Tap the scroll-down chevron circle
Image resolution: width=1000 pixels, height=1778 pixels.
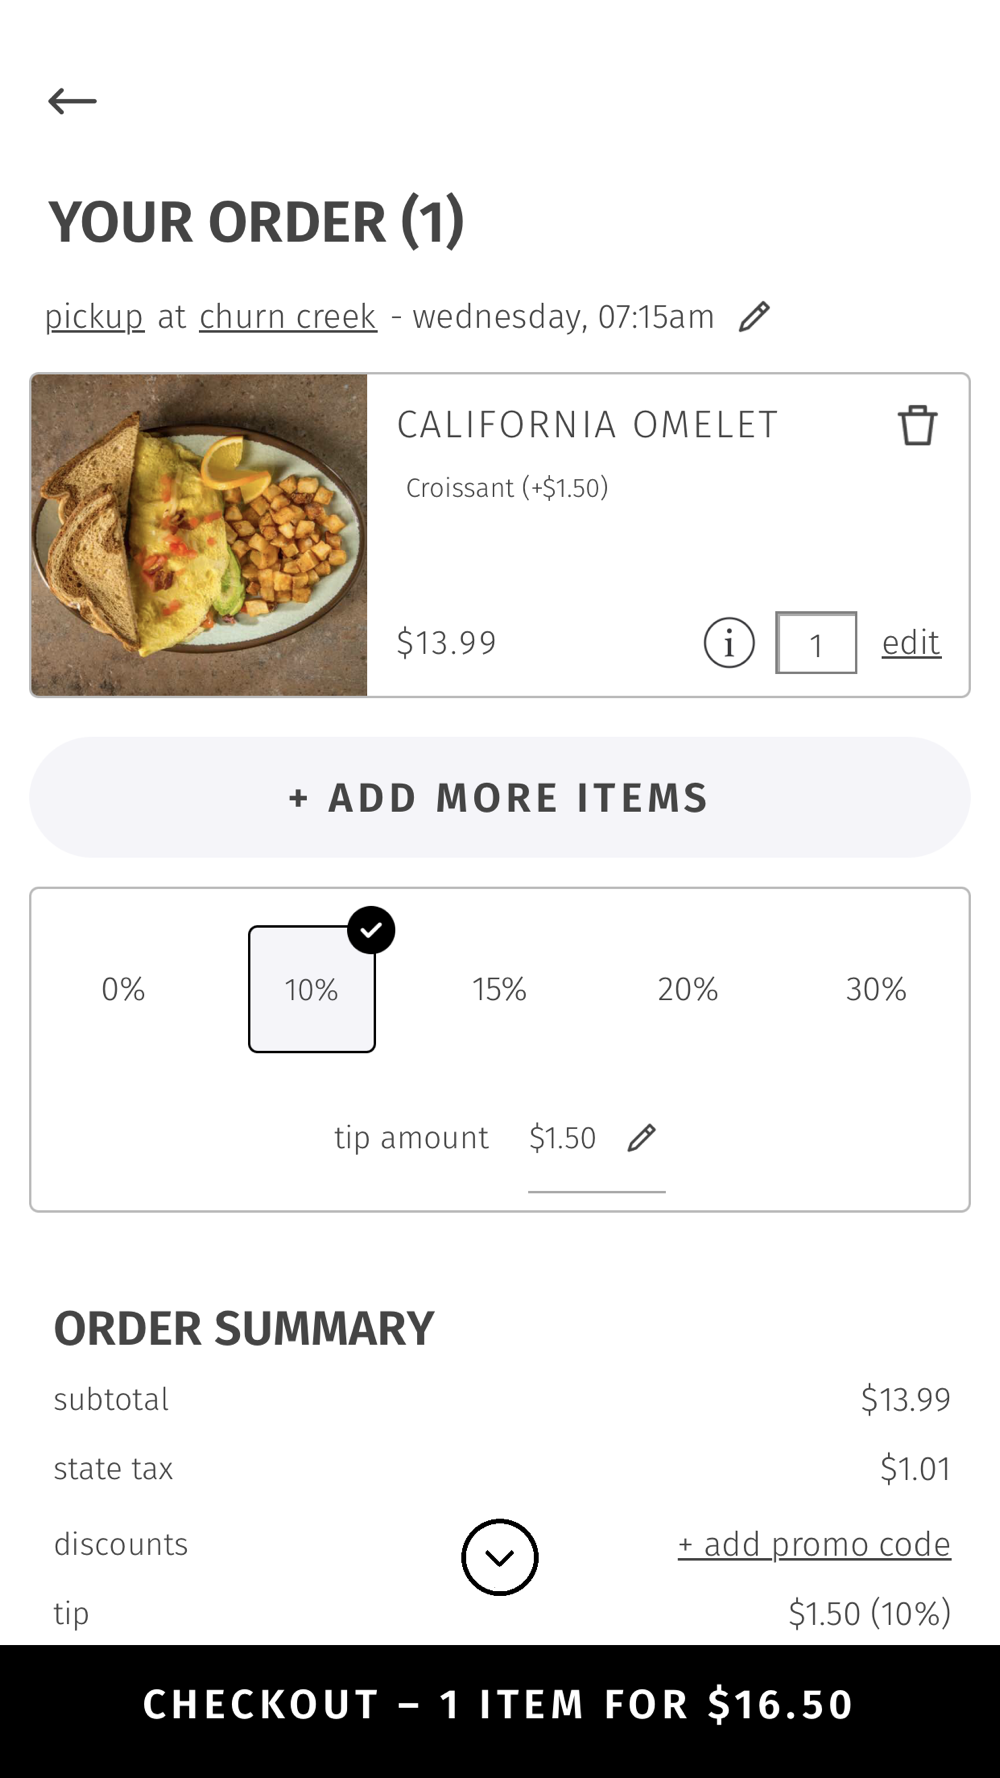click(500, 1557)
